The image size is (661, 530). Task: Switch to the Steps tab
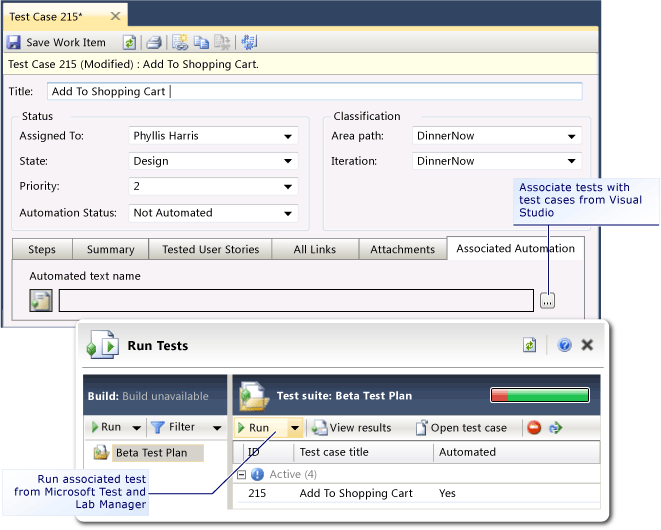point(42,249)
